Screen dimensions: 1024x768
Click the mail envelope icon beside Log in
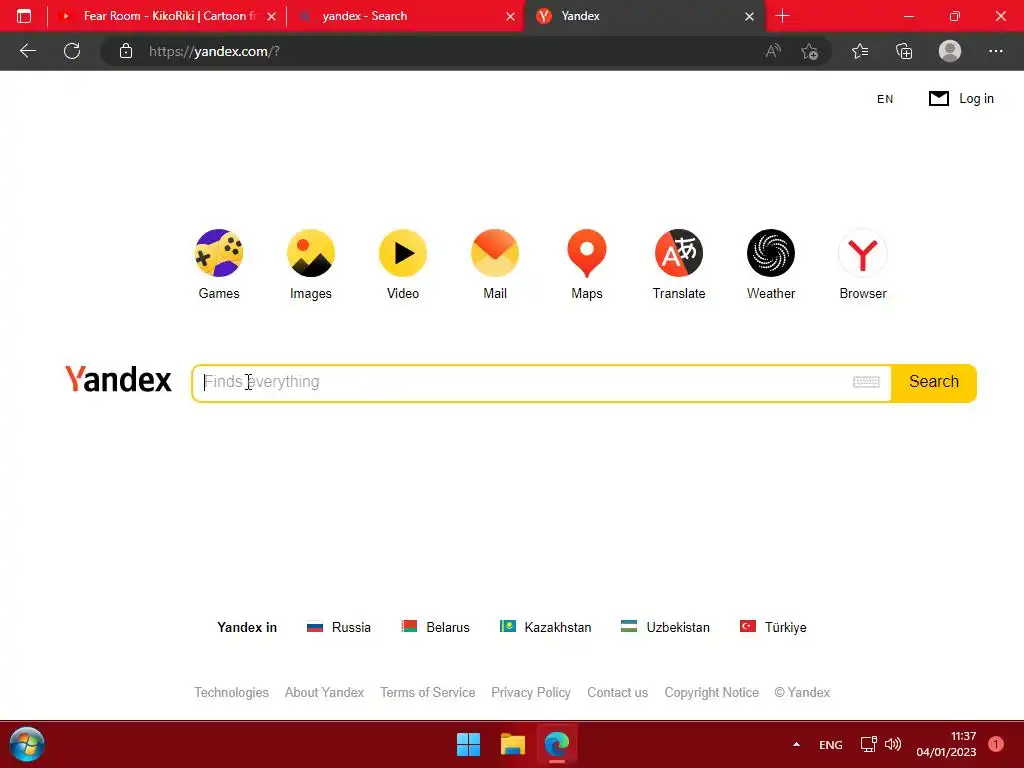[x=938, y=99]
